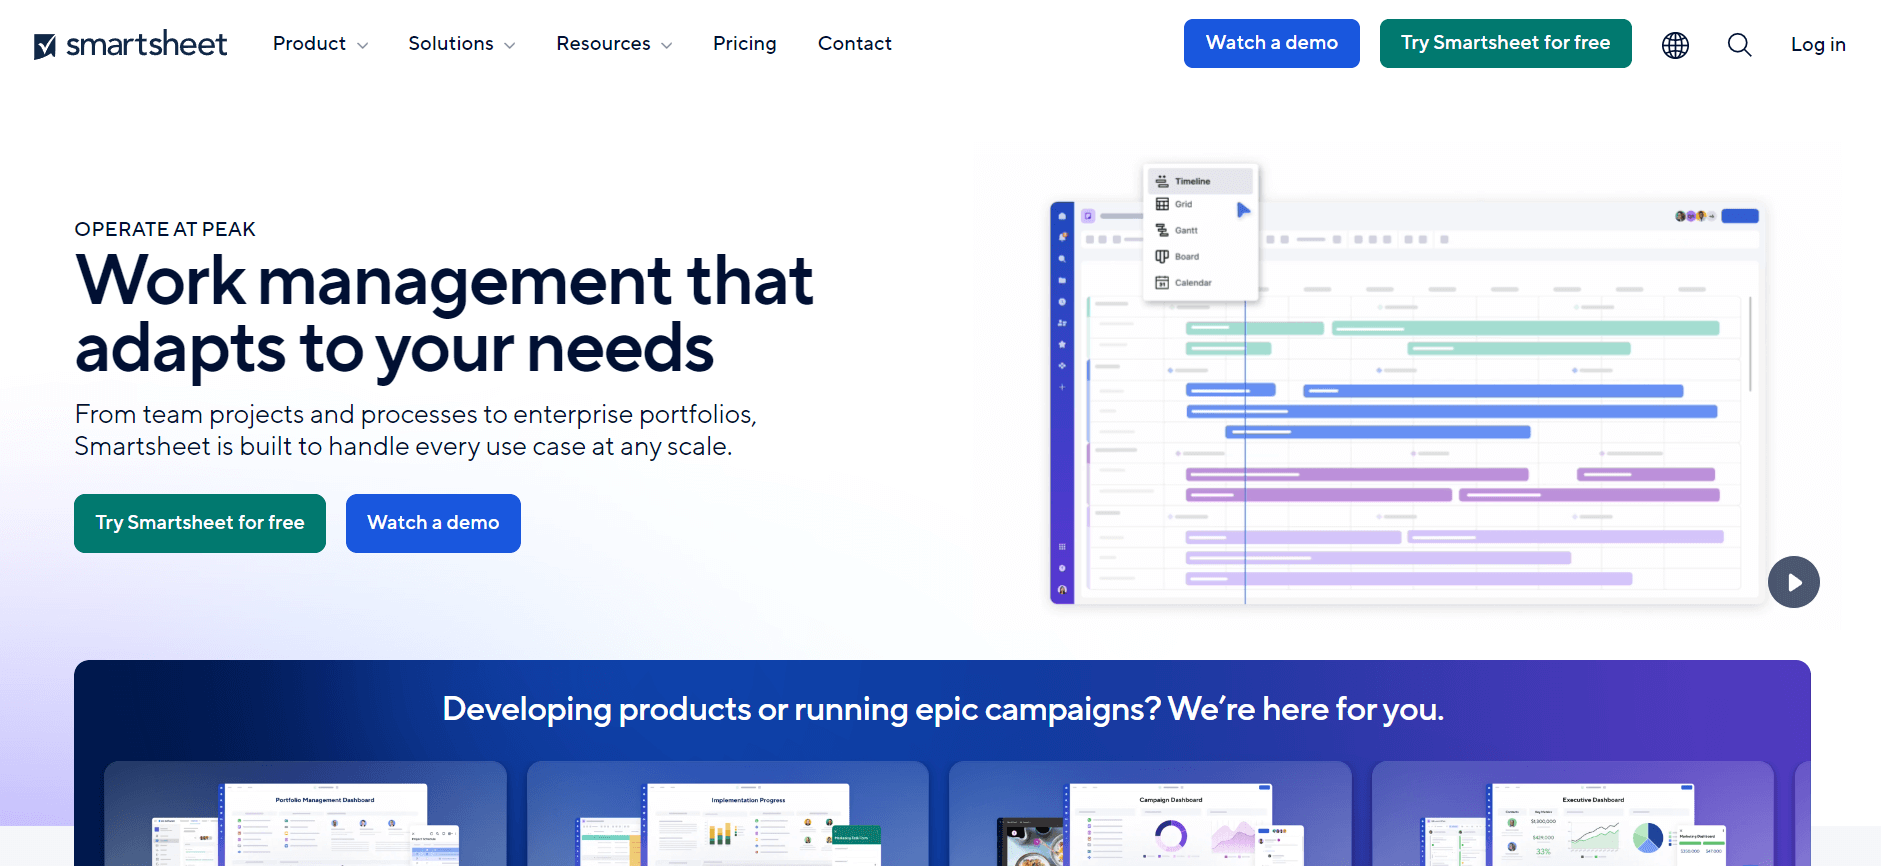1881x866 pixels.
Task: Open the Contact page
Action: pos(855,44)
